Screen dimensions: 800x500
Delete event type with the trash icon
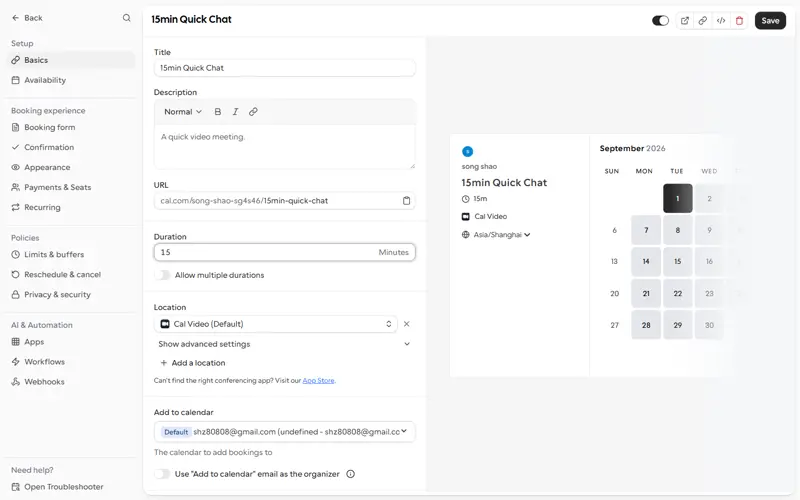(x=739, y=20)
